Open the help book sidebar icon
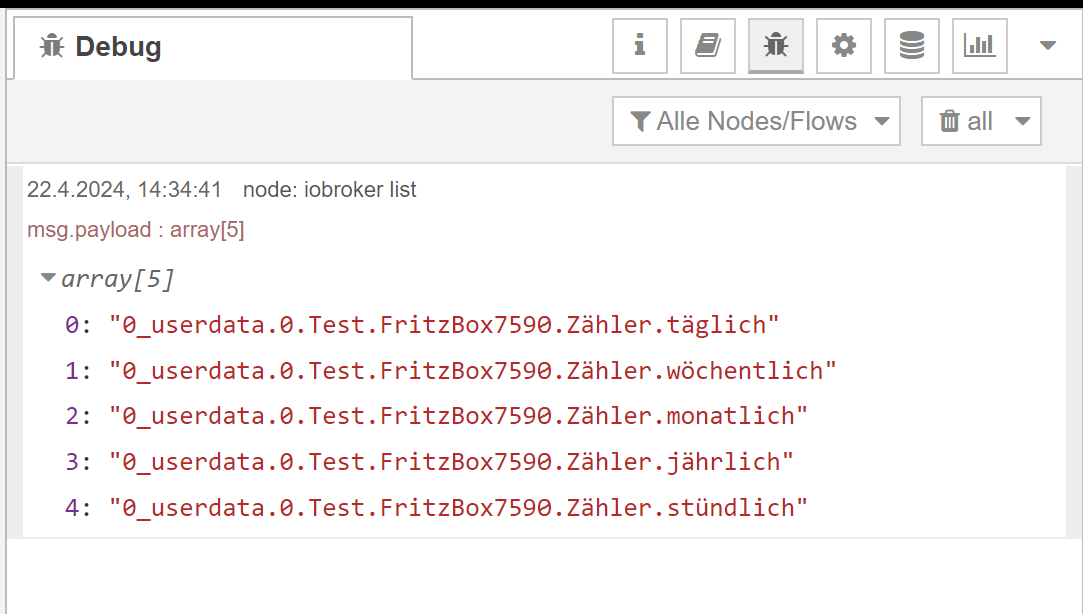The height and width of the screenshot is (614, 1084). coord(708,46)
